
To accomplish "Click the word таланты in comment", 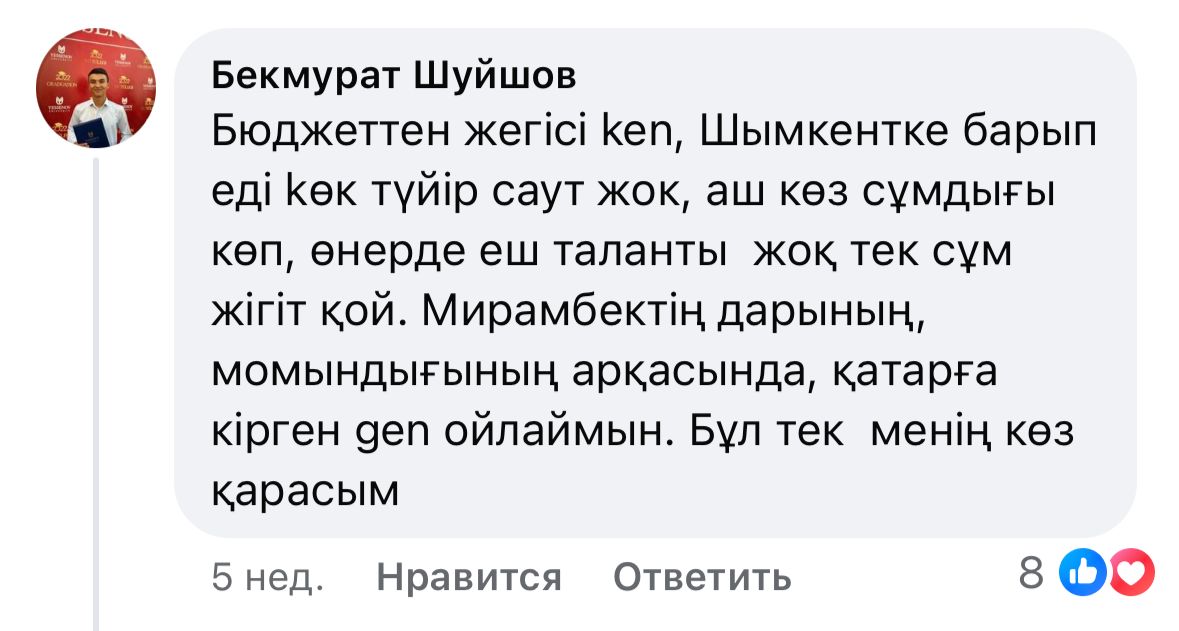I will [639, 253].
